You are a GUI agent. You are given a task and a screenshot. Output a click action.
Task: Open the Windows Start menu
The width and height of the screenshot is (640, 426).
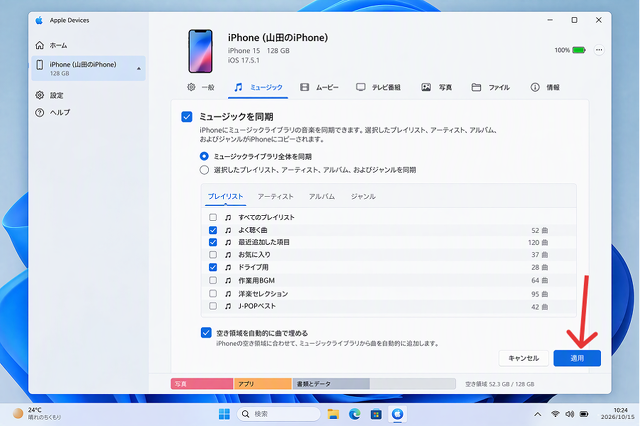tap(224, 414)
